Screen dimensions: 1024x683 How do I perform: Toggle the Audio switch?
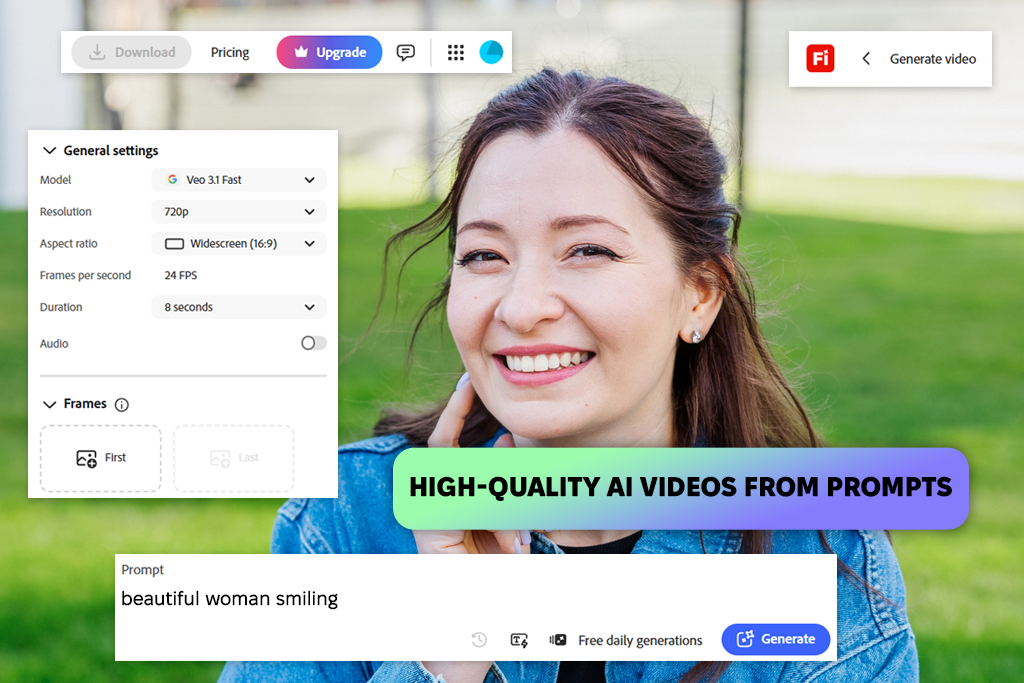point(313,343)
